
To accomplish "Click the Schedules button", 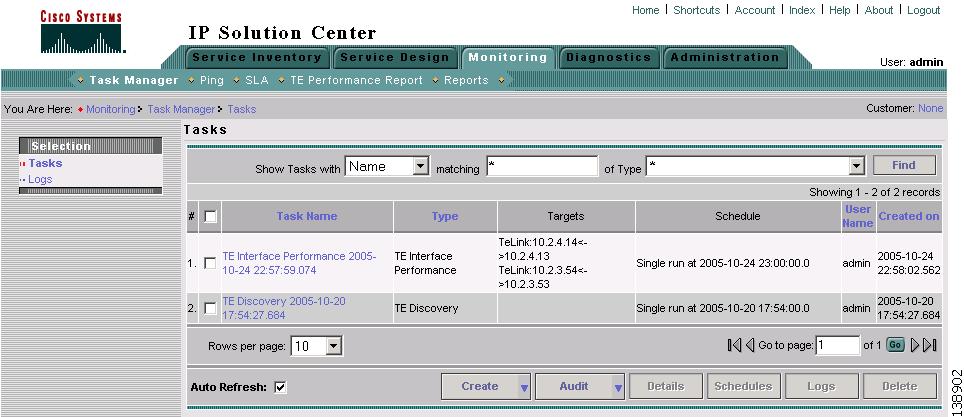I will [x=743, y=386].
